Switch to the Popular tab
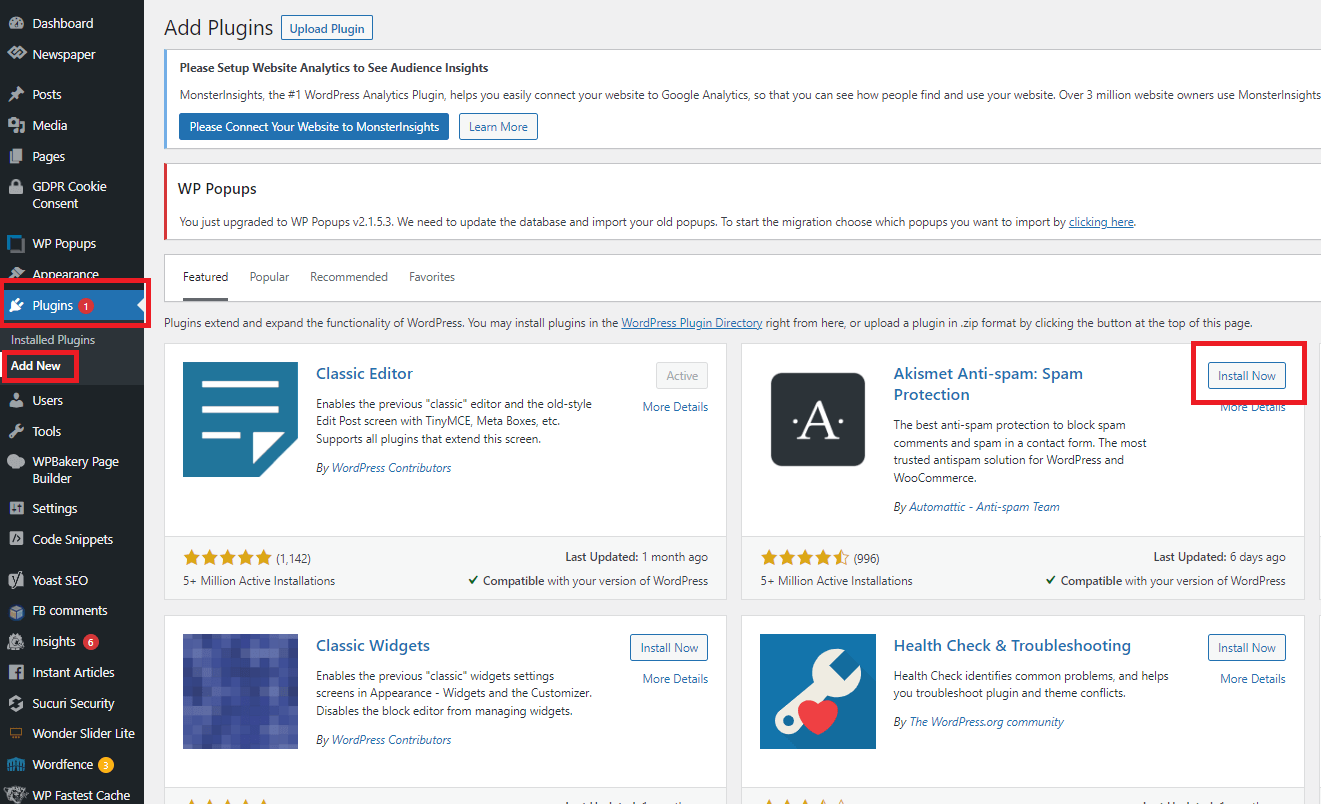This screenshot has width=1321, height=804. [x=269, y=277]
